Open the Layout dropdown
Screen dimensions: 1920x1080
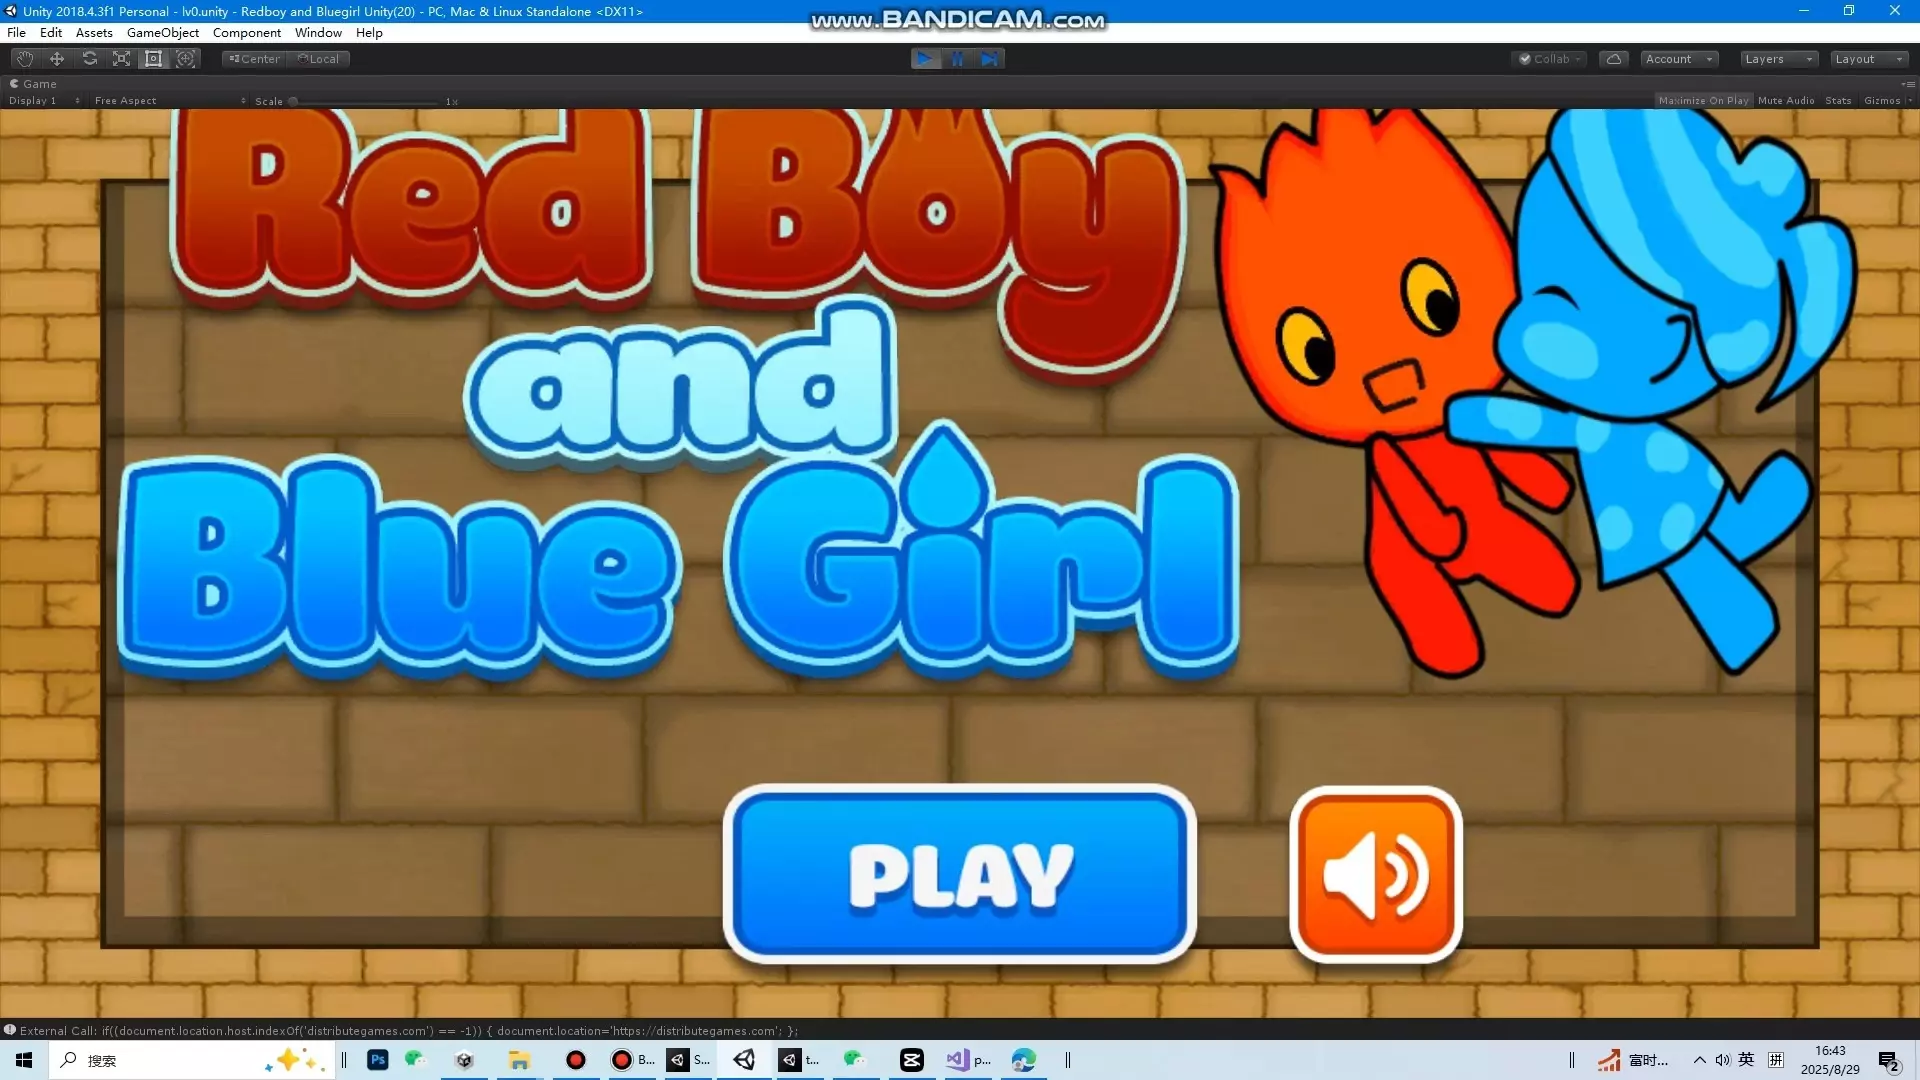click(1867, 59)
